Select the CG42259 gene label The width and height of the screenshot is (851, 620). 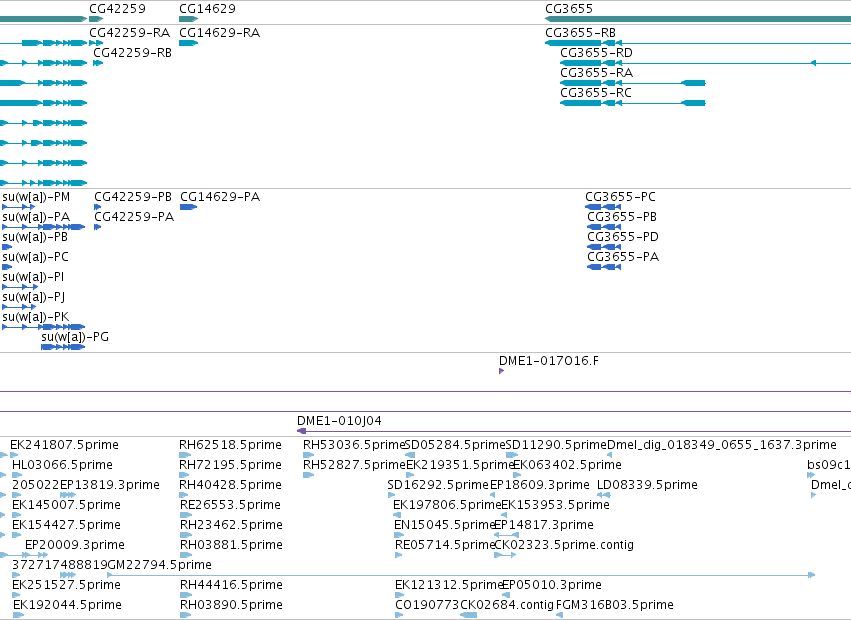pyautogui.click(x=117, y=9)
